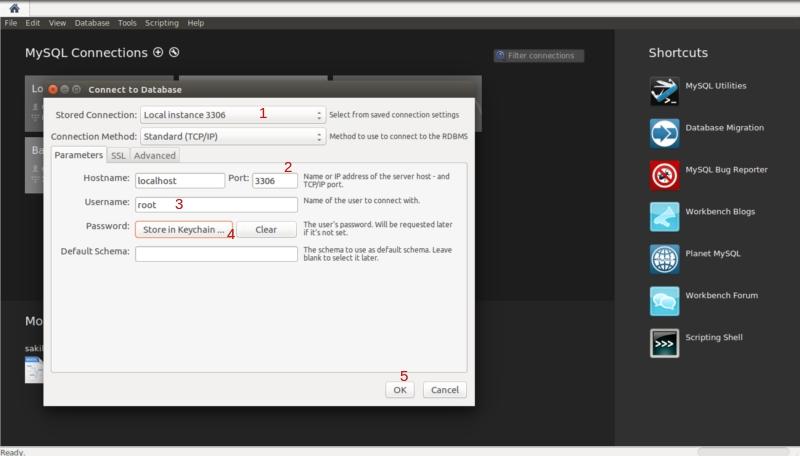The height and width of the screenshot is (456, 800).
Task: Click the home tab icon
Action: pos(14,8)
